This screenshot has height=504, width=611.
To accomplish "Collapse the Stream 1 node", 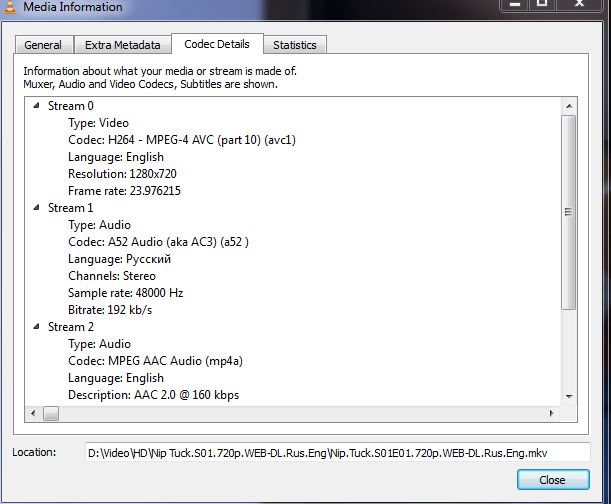I will pyautogui.click(x=37, y=207).
